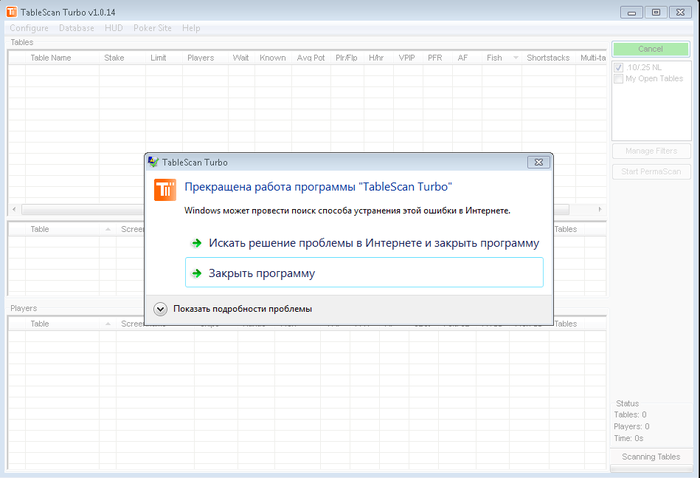
Task: Click the green Cancel button
Action: coord(650,49)
